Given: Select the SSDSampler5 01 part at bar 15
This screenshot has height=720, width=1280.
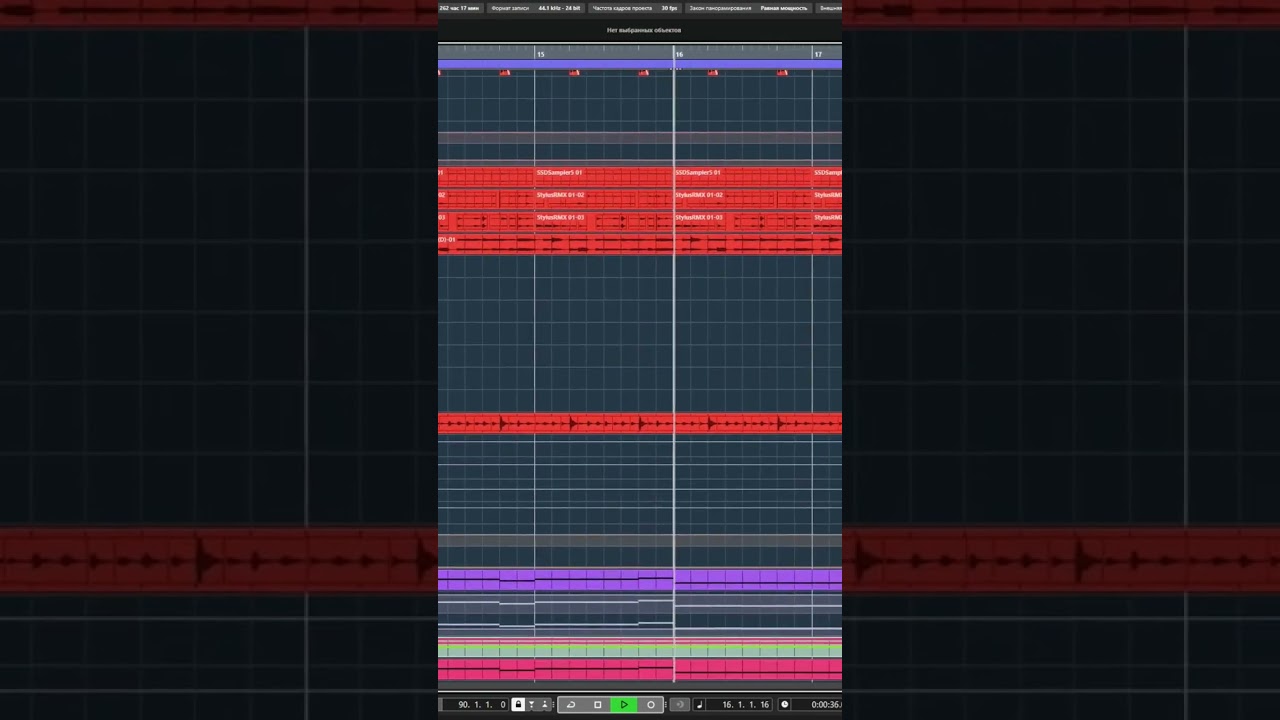Looking at the screenshot, I should pyautogui.click(x=604, y=176).
